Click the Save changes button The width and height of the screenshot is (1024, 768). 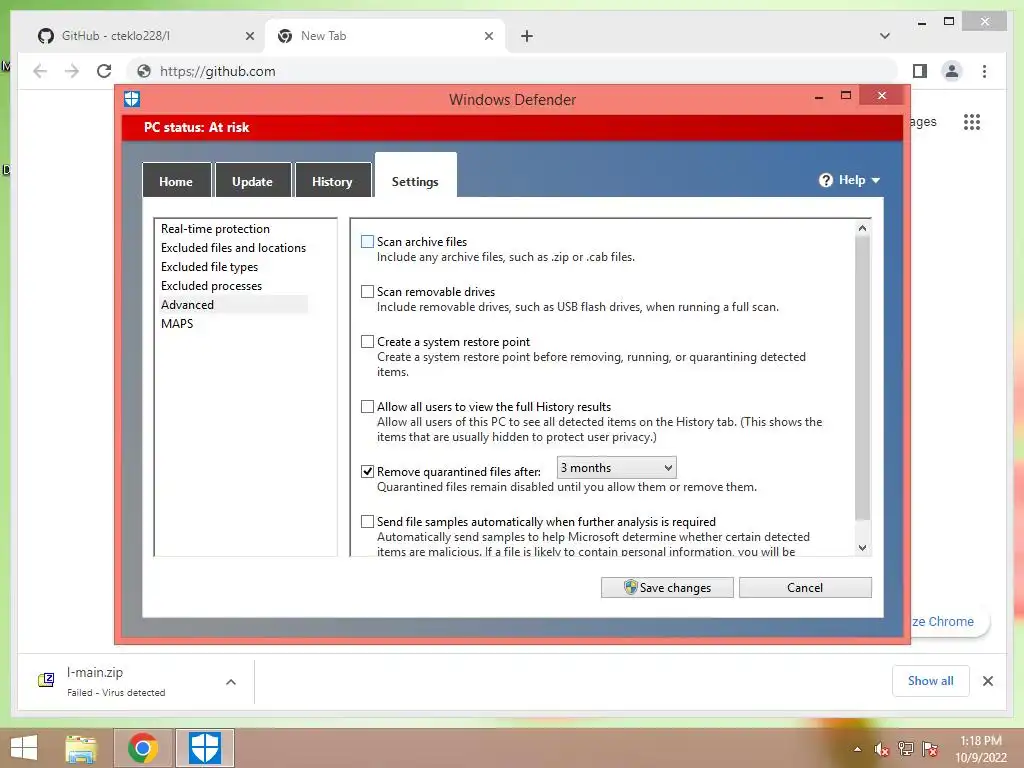point(667,587)
